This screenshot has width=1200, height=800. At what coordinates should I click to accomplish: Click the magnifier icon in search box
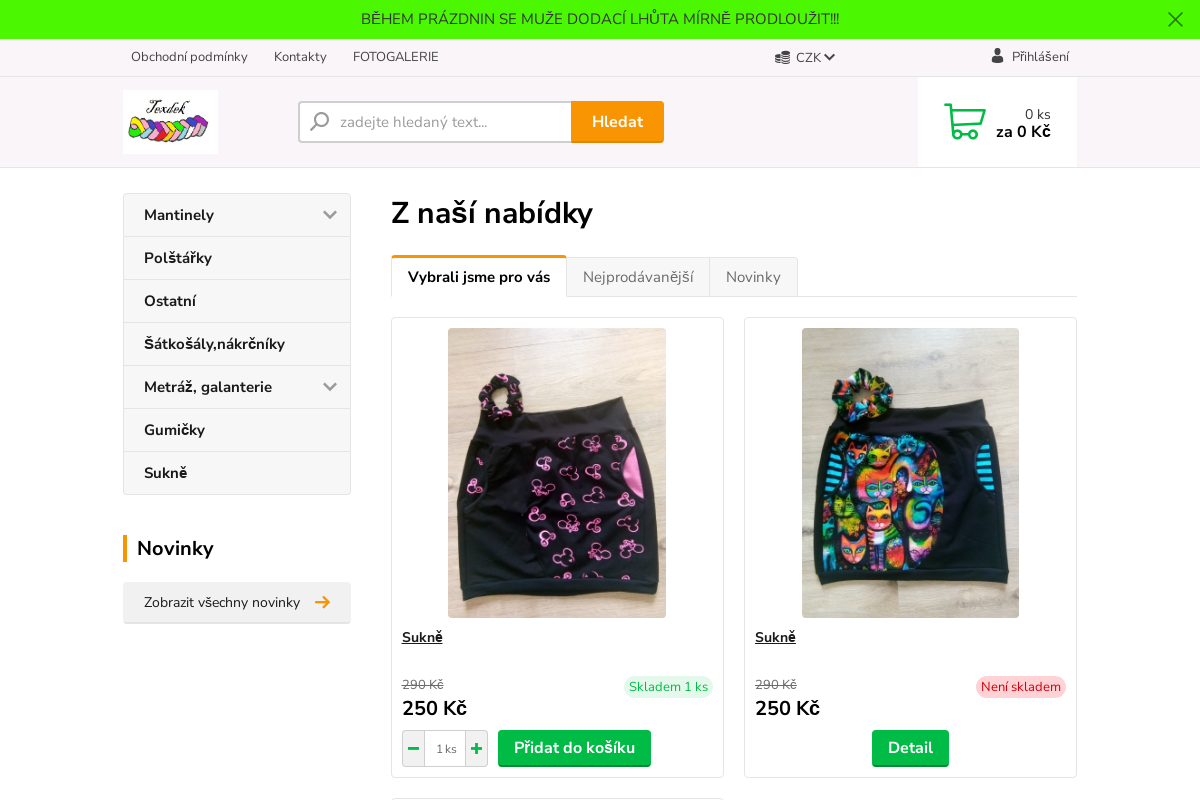tap(320, 122)
